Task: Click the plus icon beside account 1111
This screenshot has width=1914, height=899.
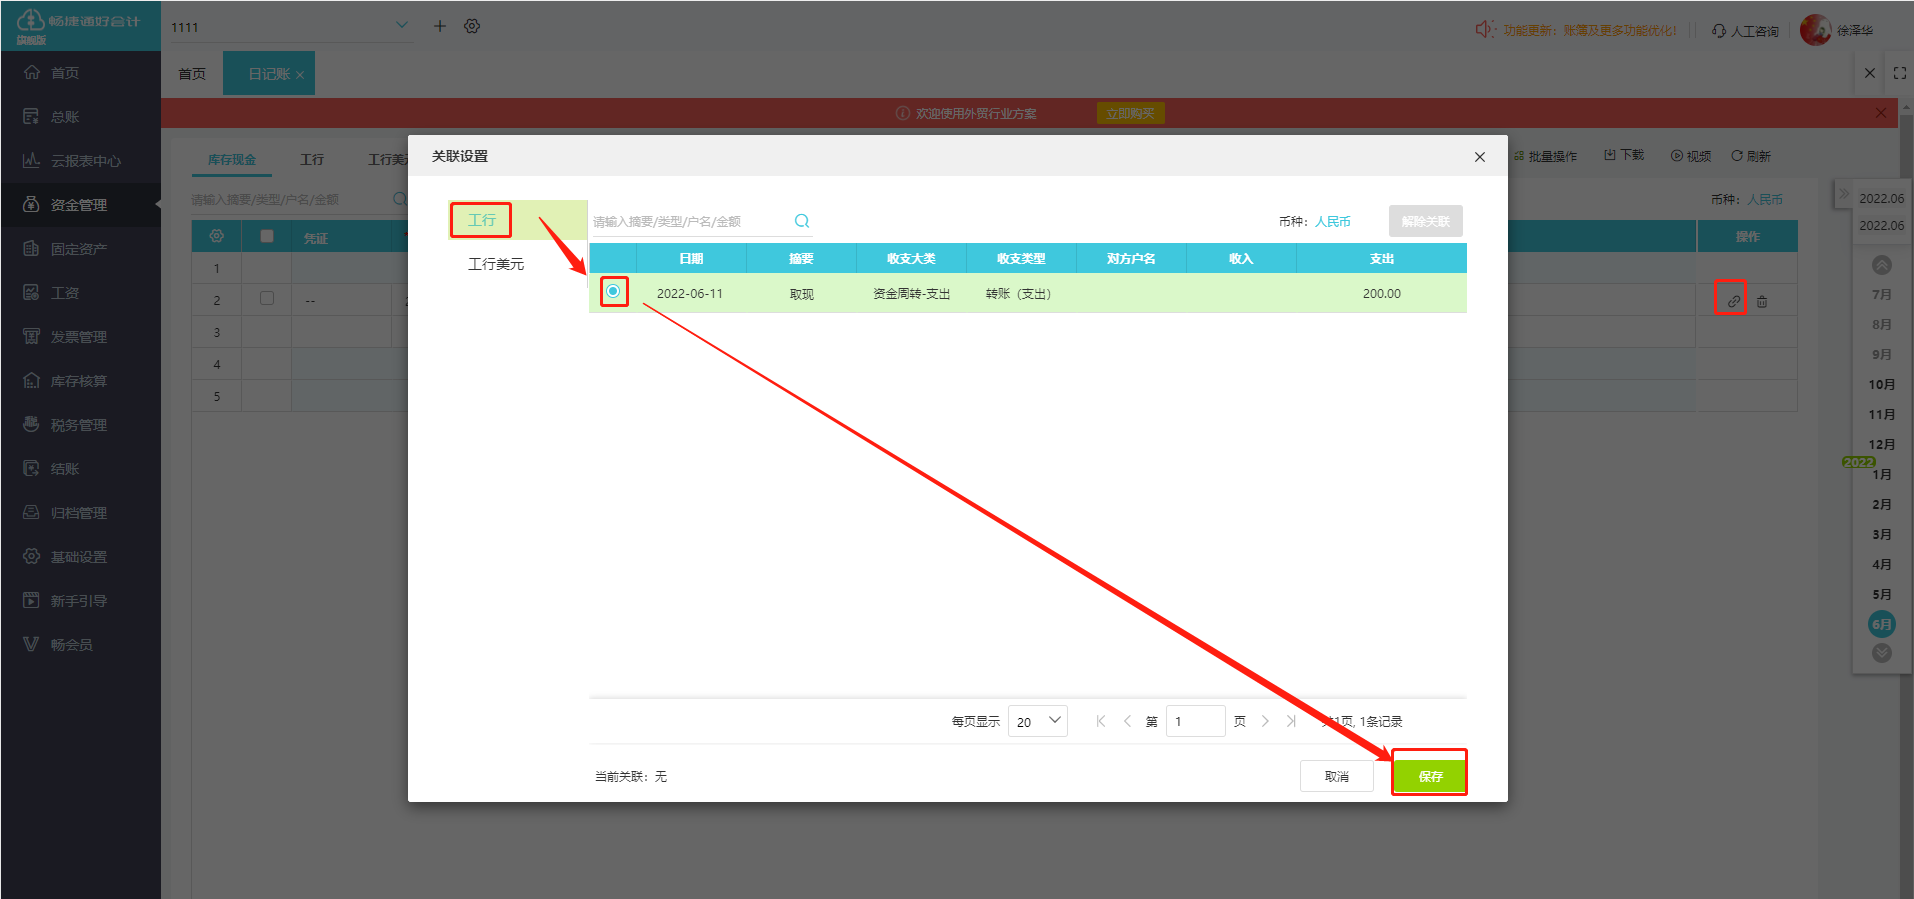Action: [x=440, y=26]
